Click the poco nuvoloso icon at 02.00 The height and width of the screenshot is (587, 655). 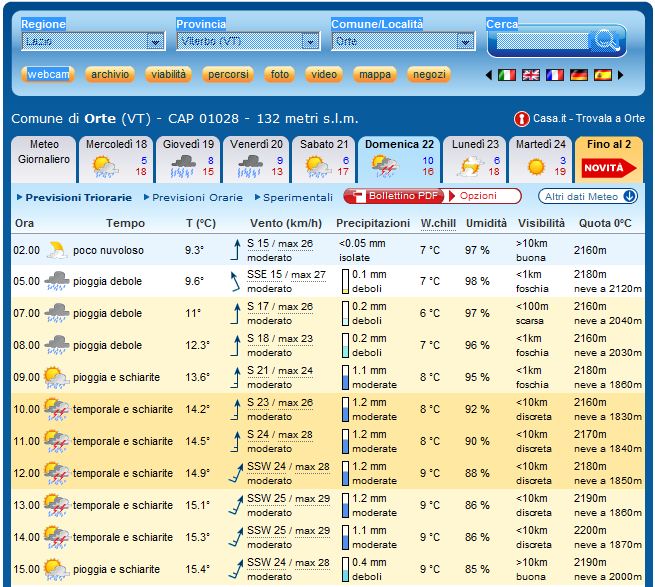pos(57,250)
